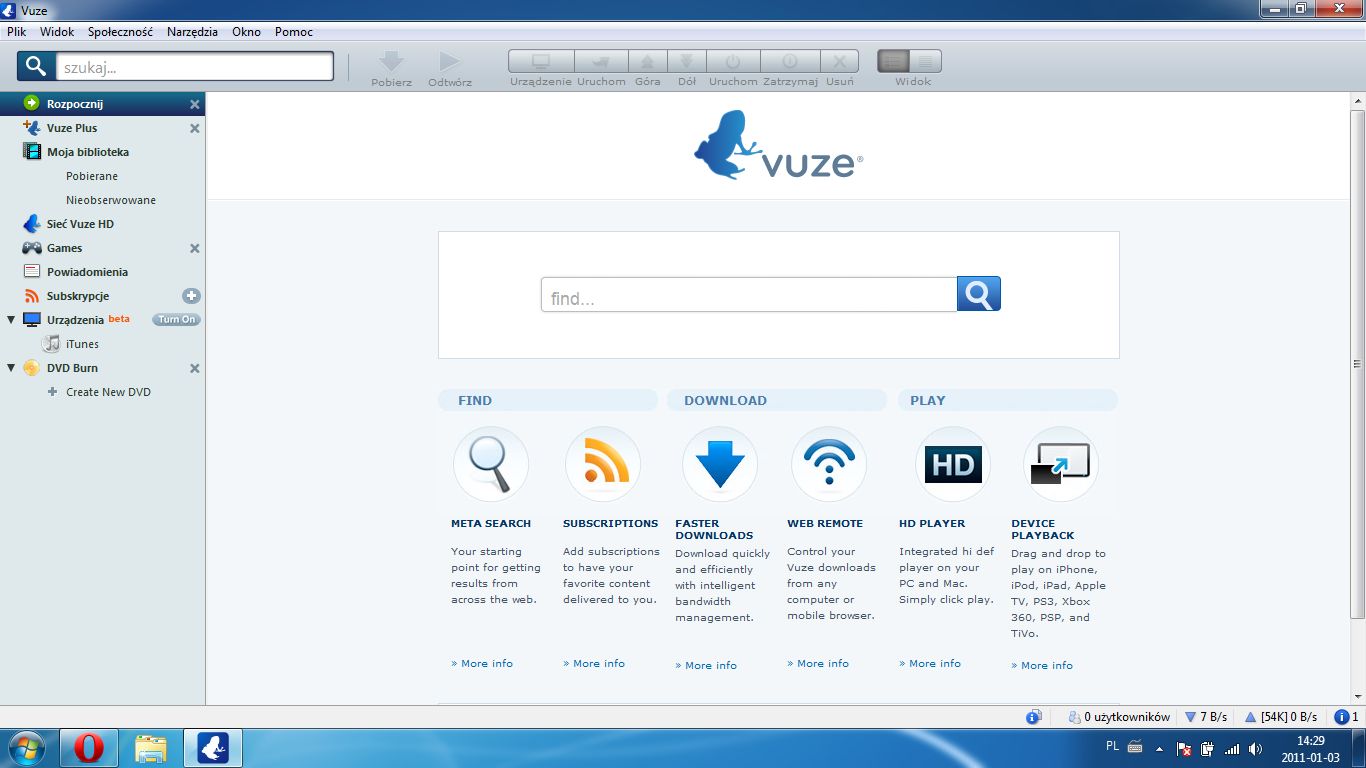The height and width of the screenshot is (768, 1366).
Task: Click the HD Player icon
Action: [953, 464]
